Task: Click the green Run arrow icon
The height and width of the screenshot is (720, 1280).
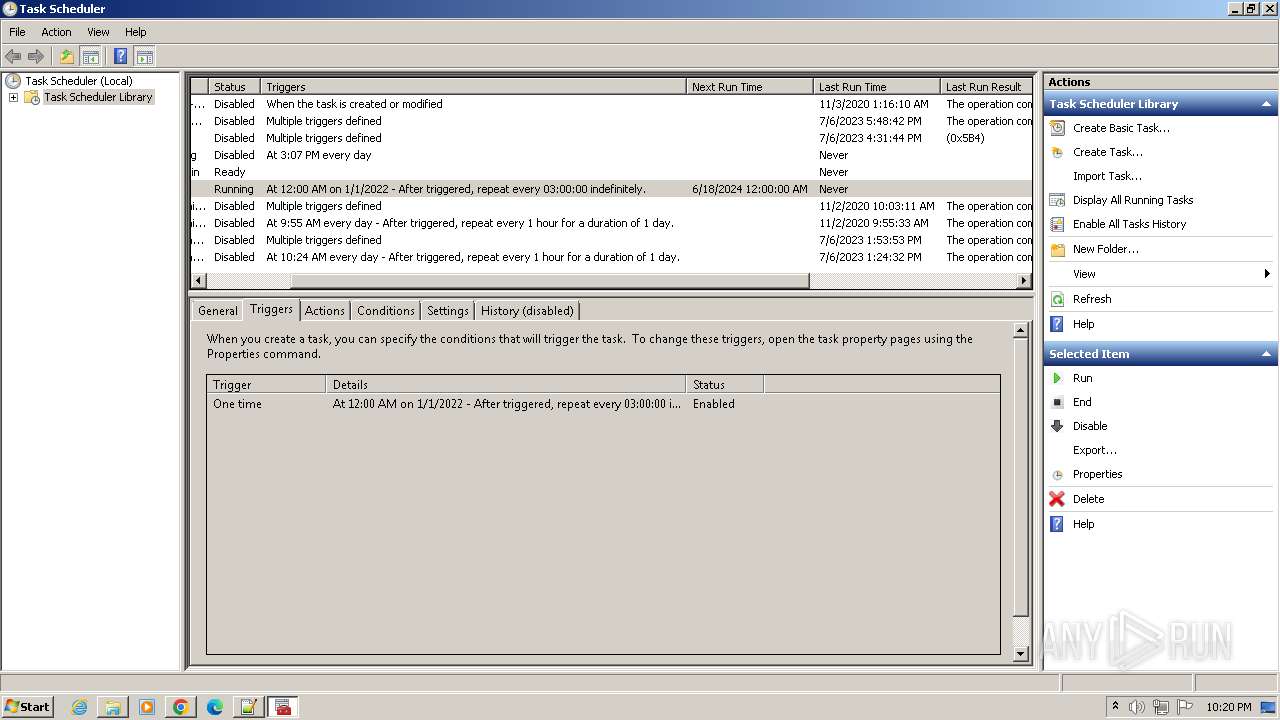Action: pos(1057,378)
